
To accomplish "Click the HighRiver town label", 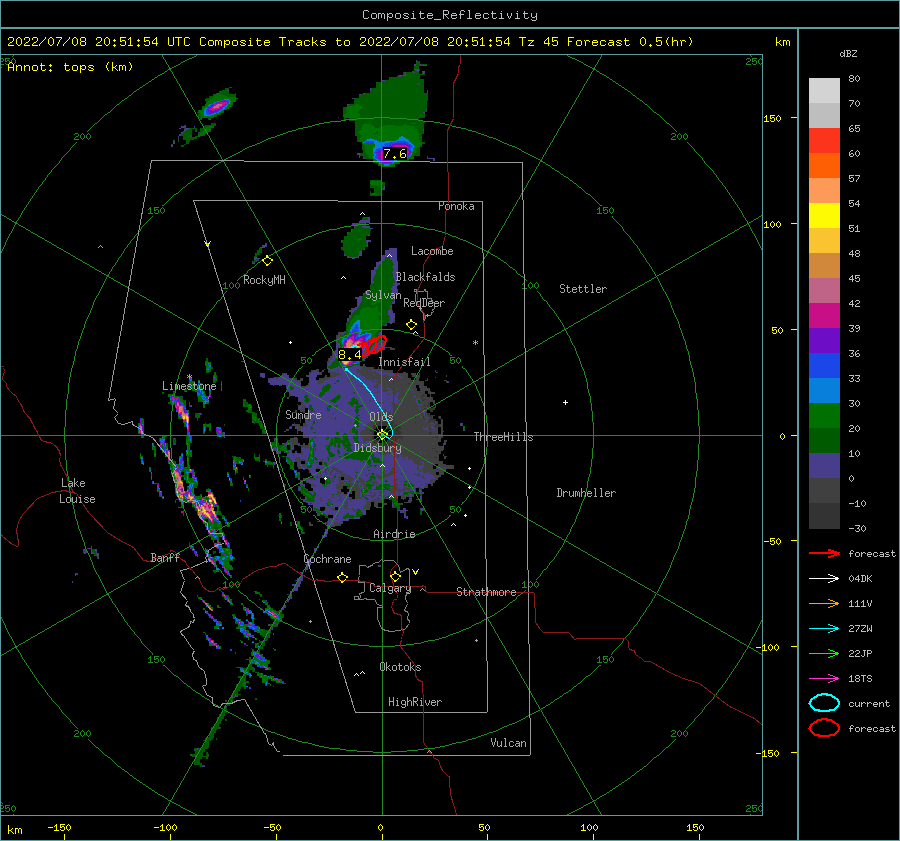I will pos(415,702).
